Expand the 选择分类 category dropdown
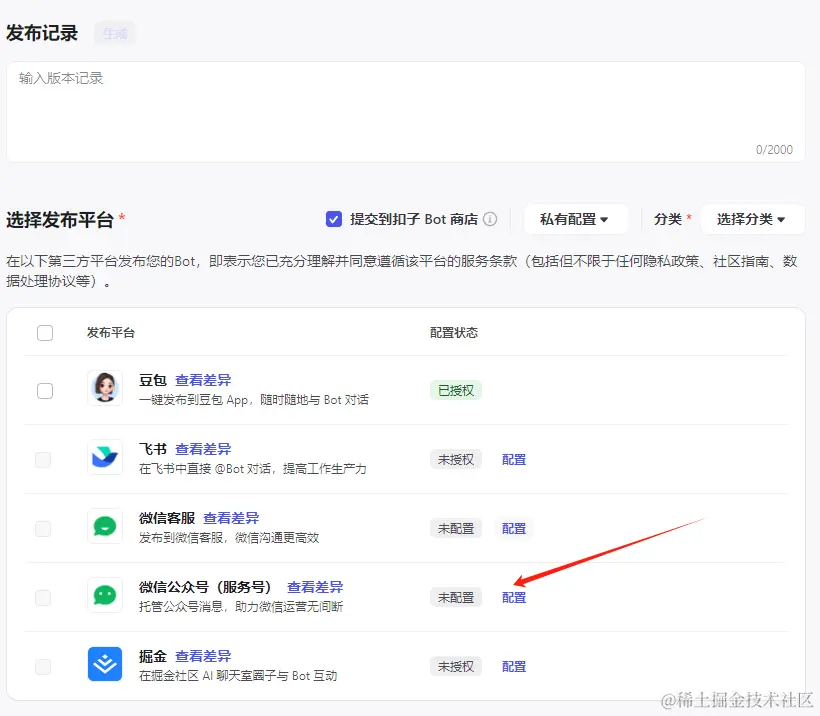This screenshot has width=820, height=716. coord(753,219)
